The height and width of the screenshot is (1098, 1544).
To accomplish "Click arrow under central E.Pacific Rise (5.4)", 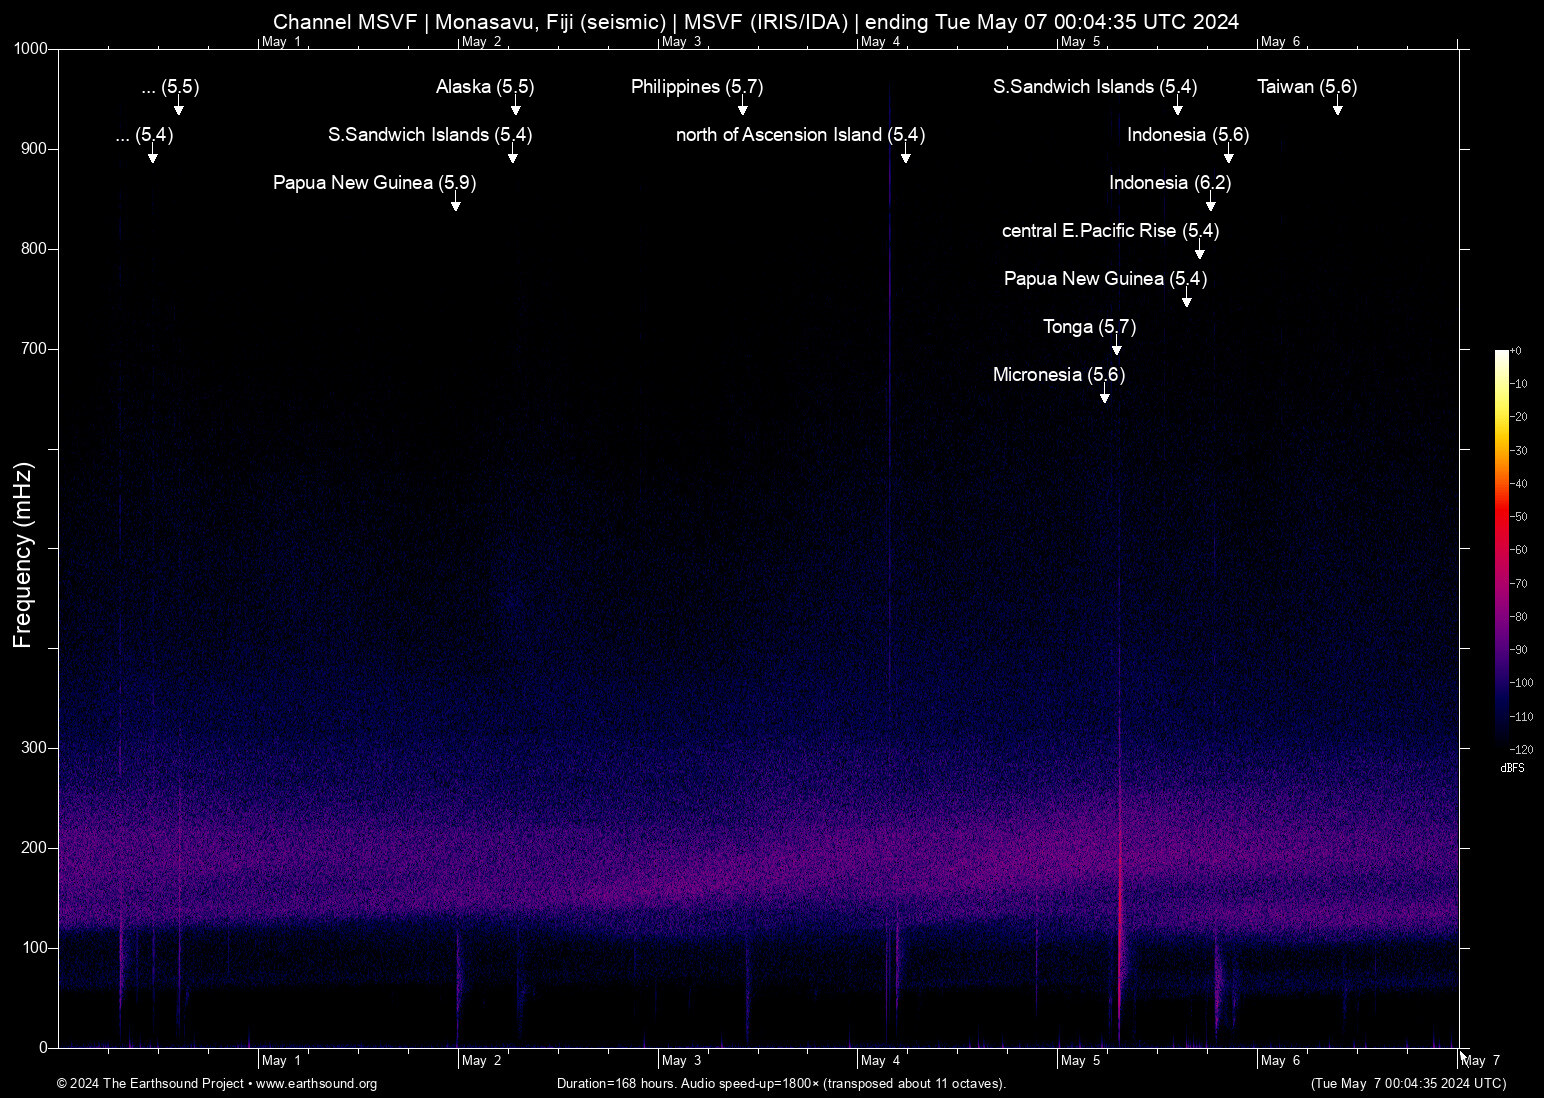I will 1200,252.
